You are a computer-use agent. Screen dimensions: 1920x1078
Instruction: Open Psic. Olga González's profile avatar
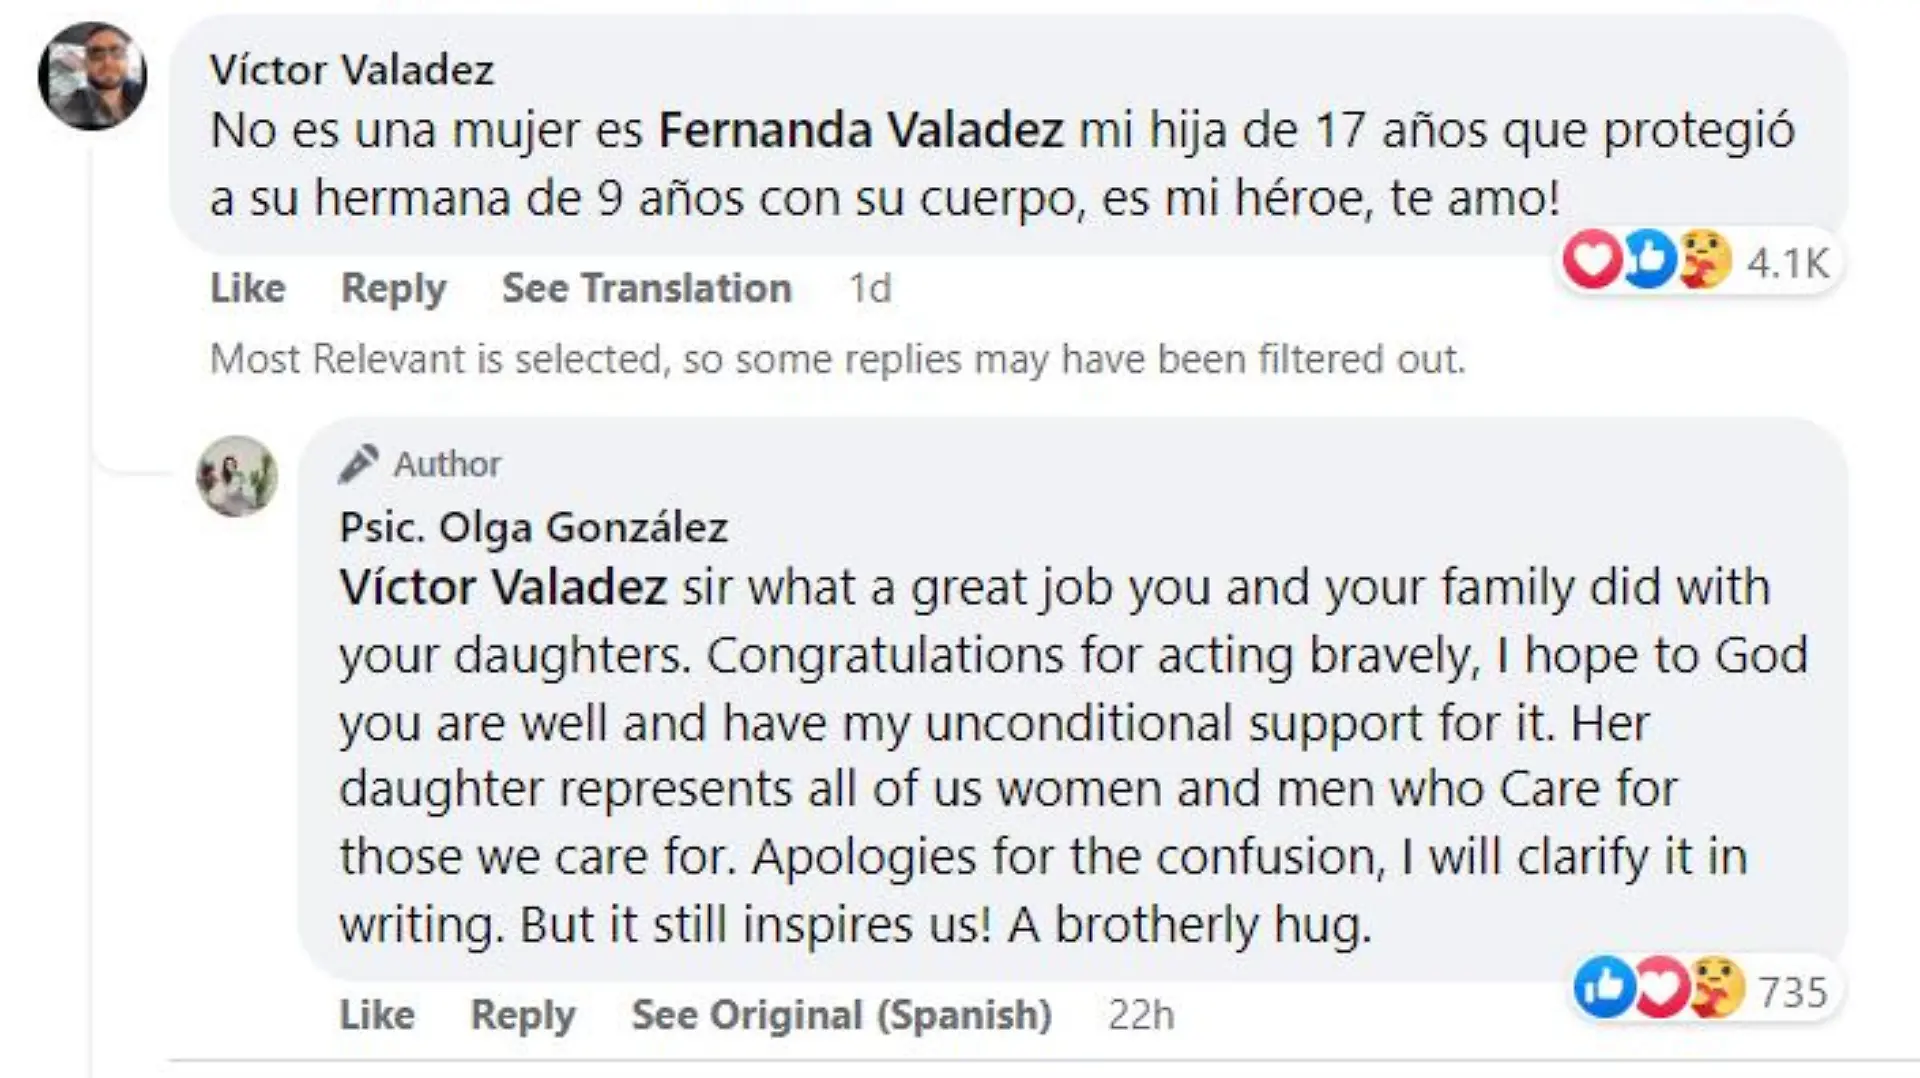pyautogui.click(x=237, y=476)
